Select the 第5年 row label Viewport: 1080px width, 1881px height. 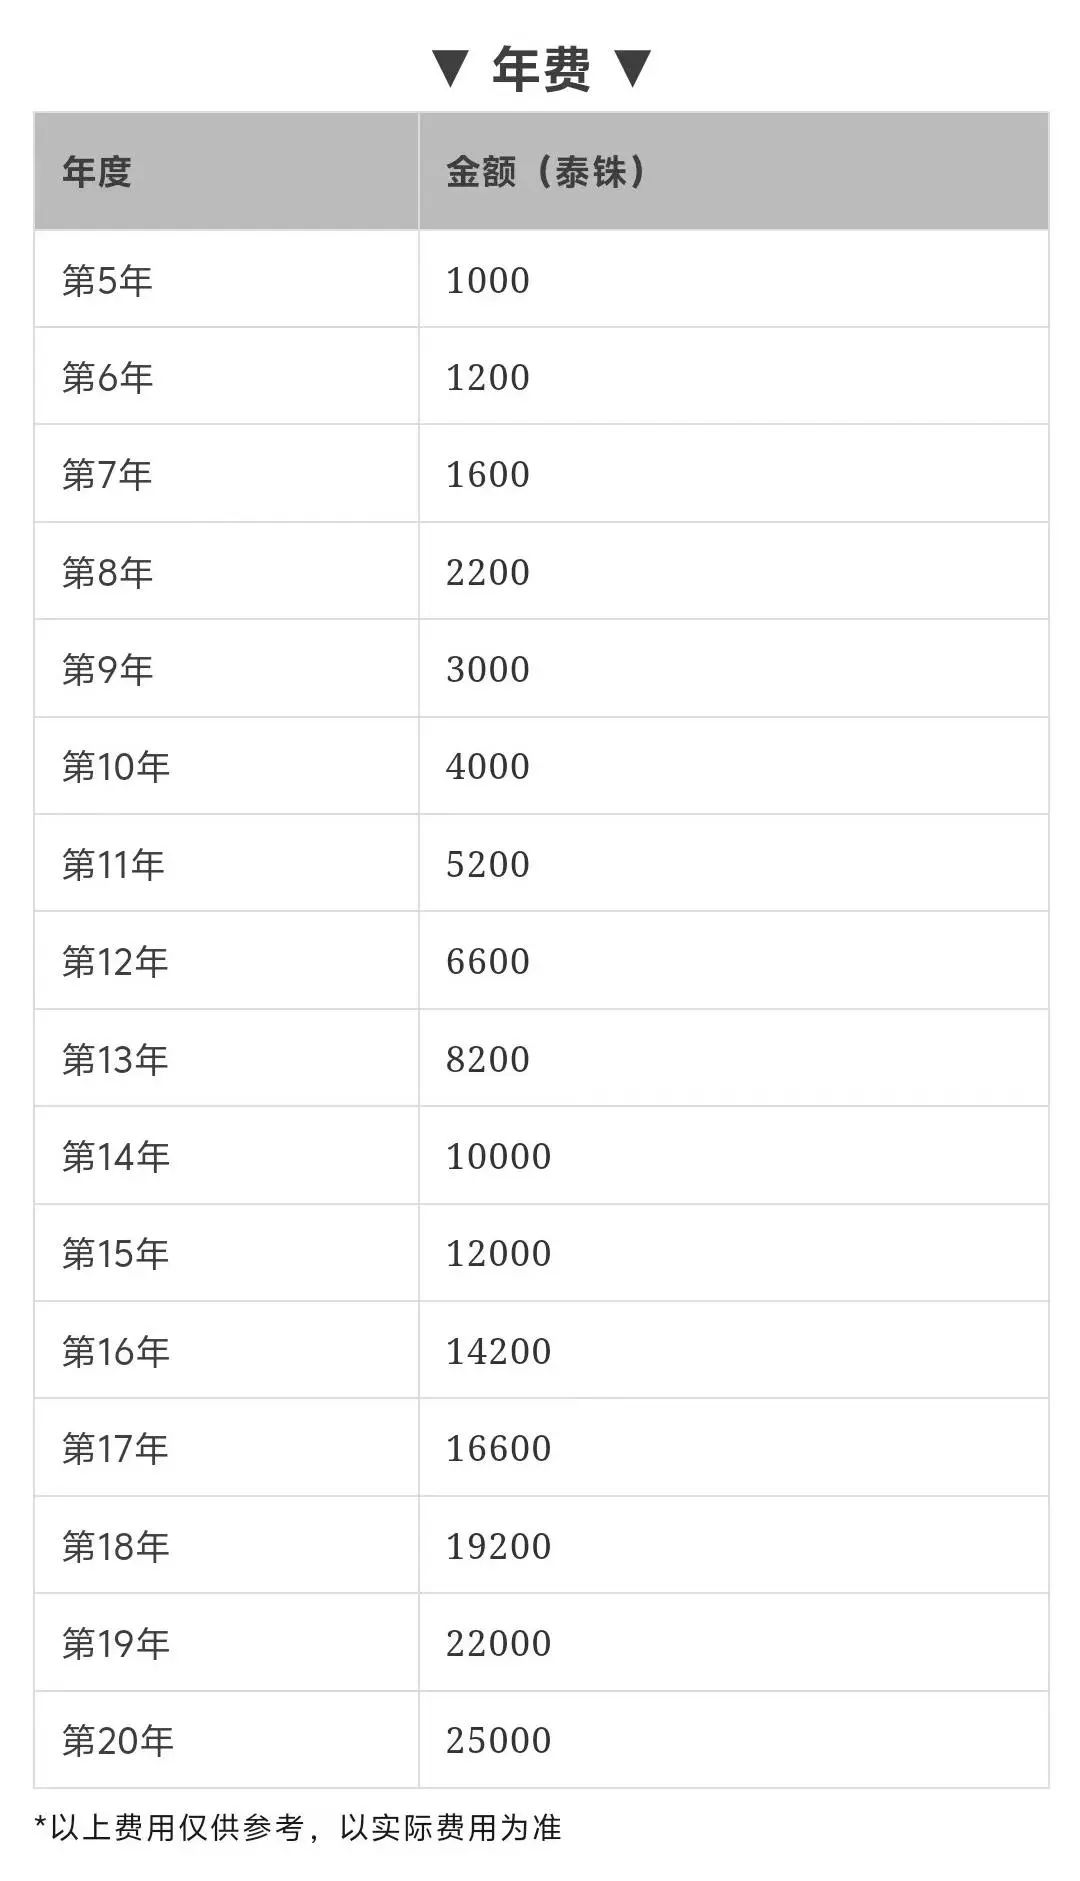pos(107,280)
